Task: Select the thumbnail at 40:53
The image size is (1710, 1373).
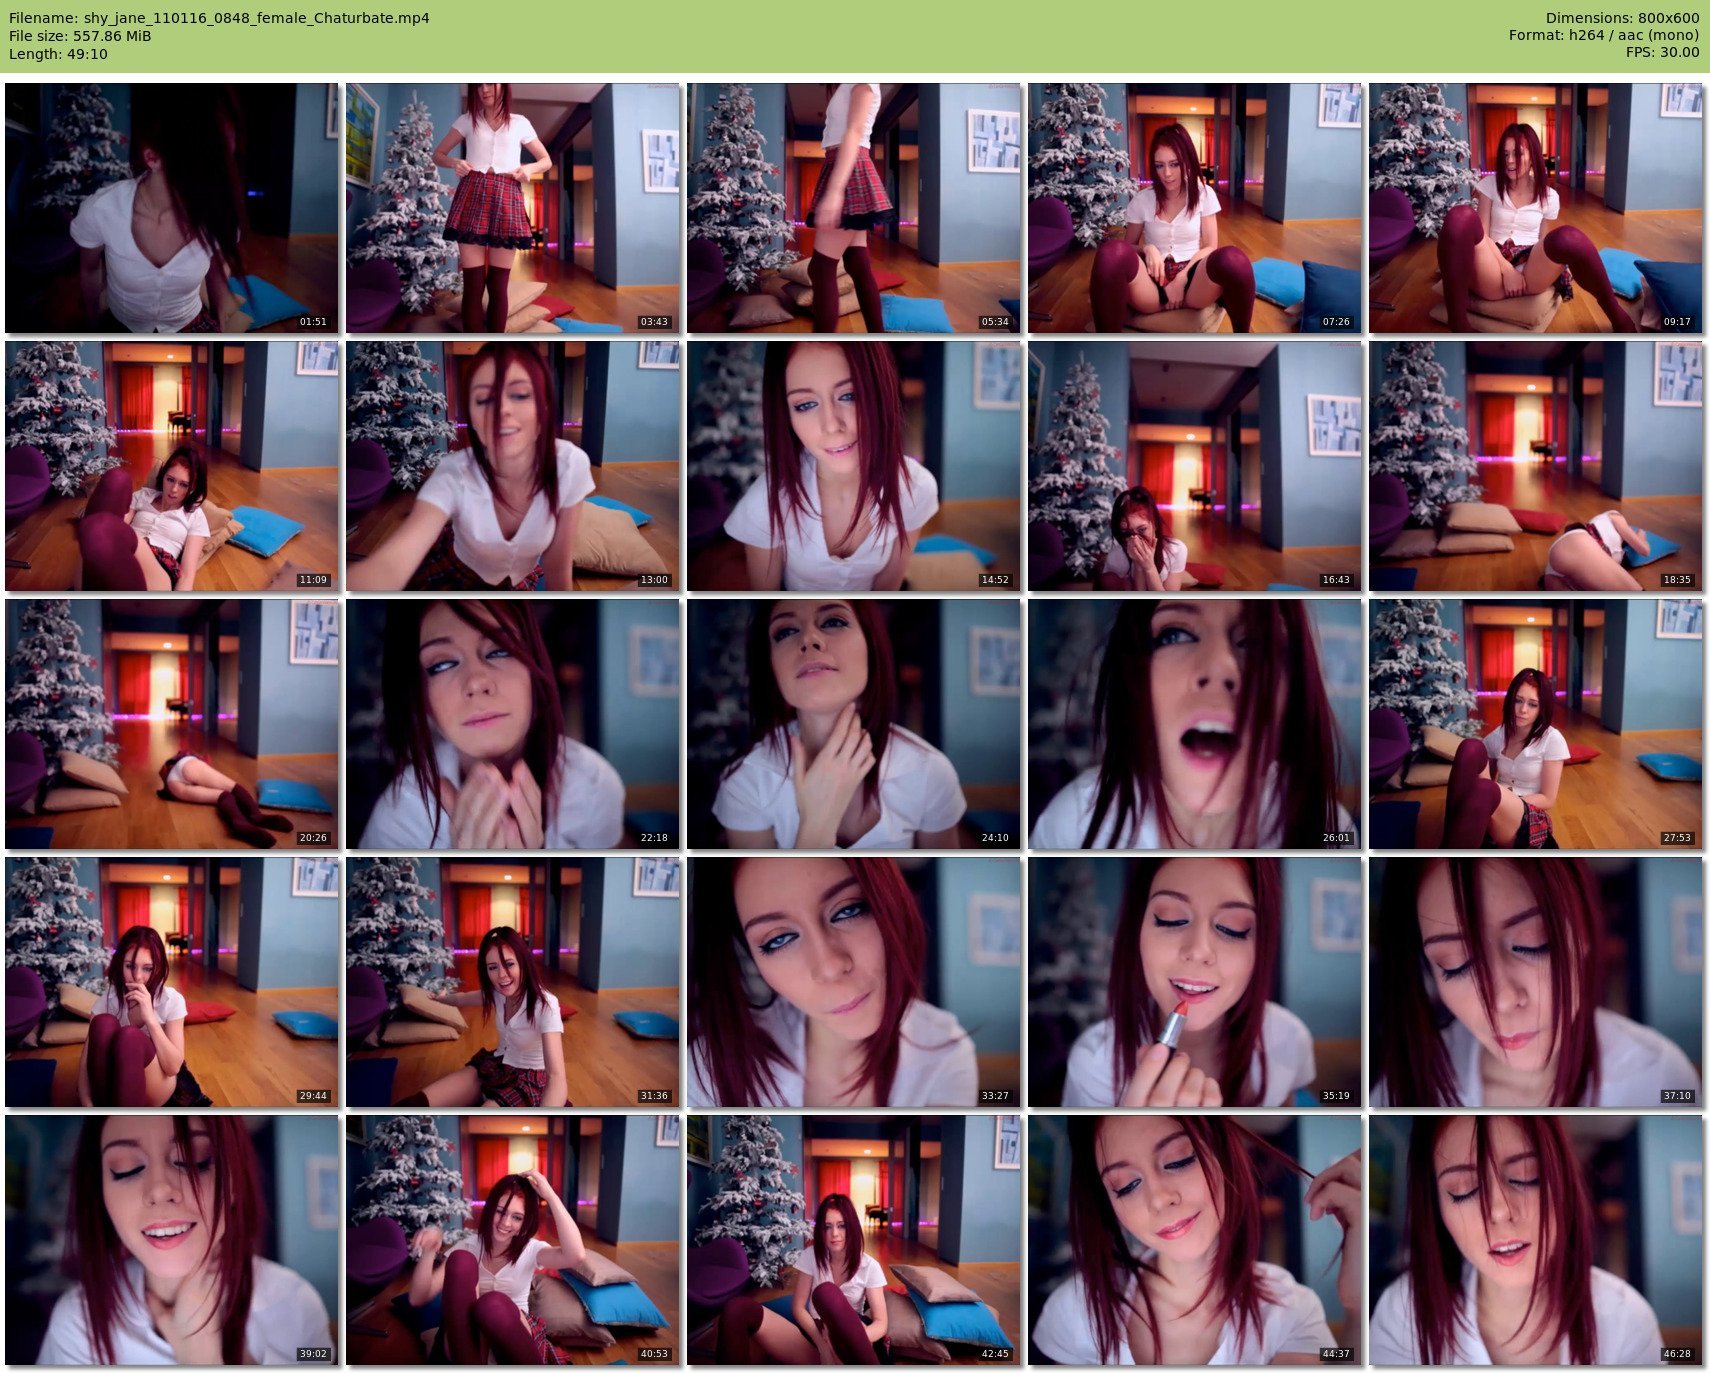Action: pos(513,1240)
